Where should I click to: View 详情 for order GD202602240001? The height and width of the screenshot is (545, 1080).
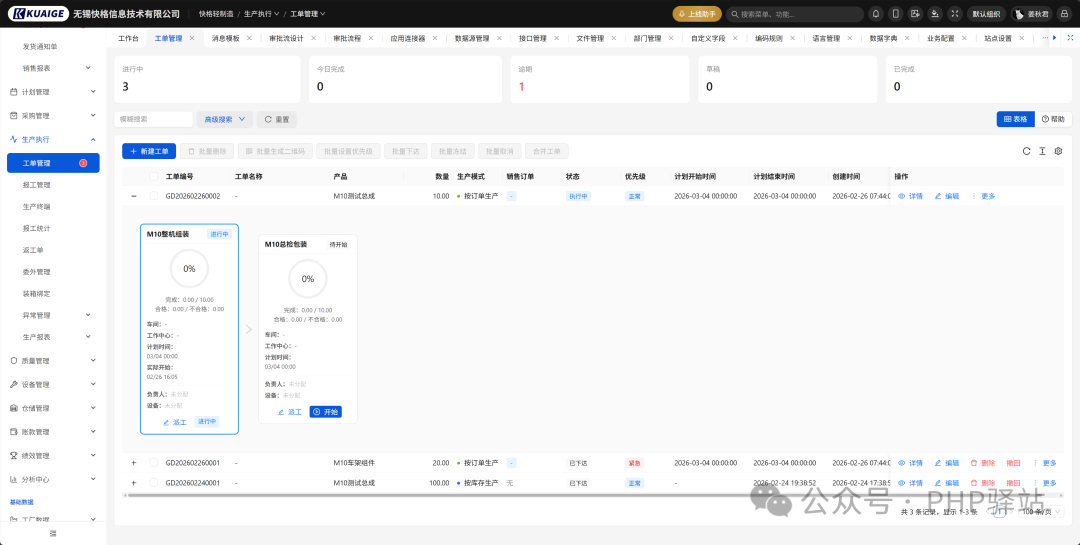(x=911, y=483)
